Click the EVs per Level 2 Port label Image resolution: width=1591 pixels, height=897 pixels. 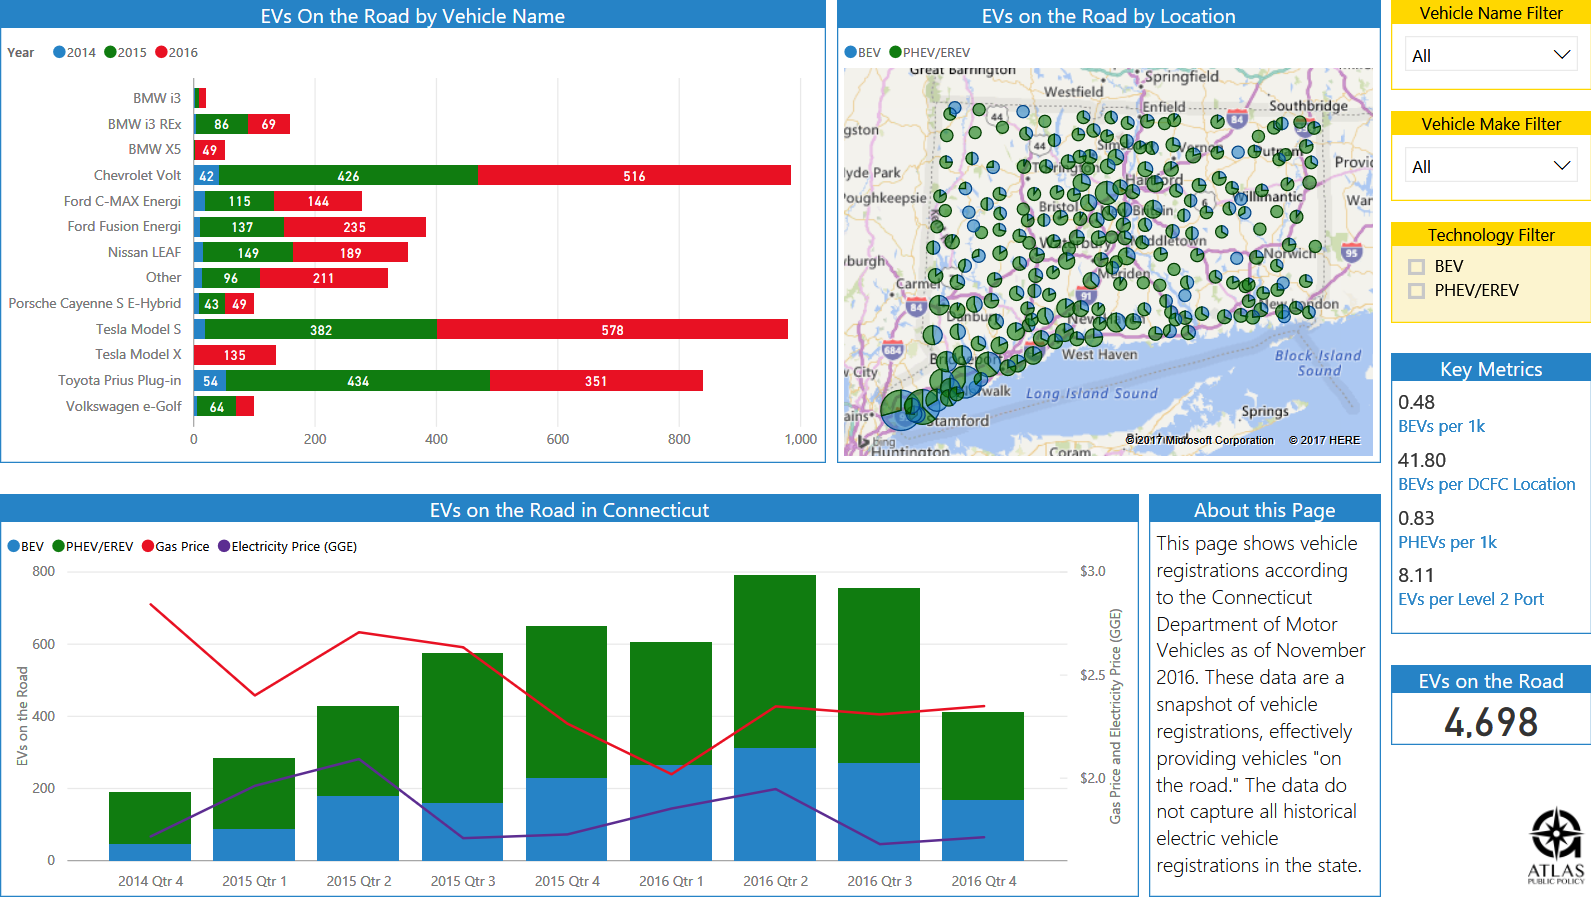pos(1470,599)
